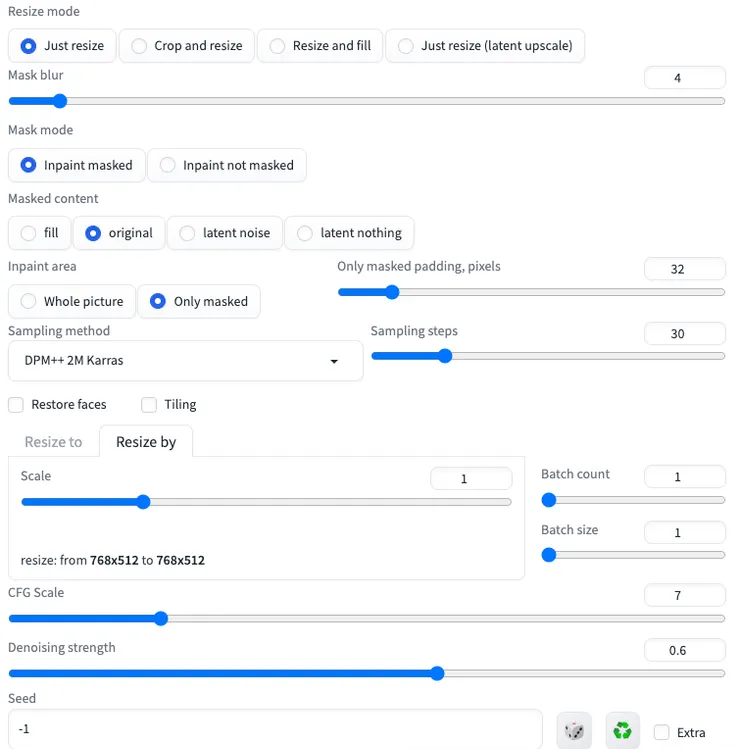Enable the Restore faces checkbox
Screen dimensions: 740x749
pyautogui.click(x=16, y=405)
